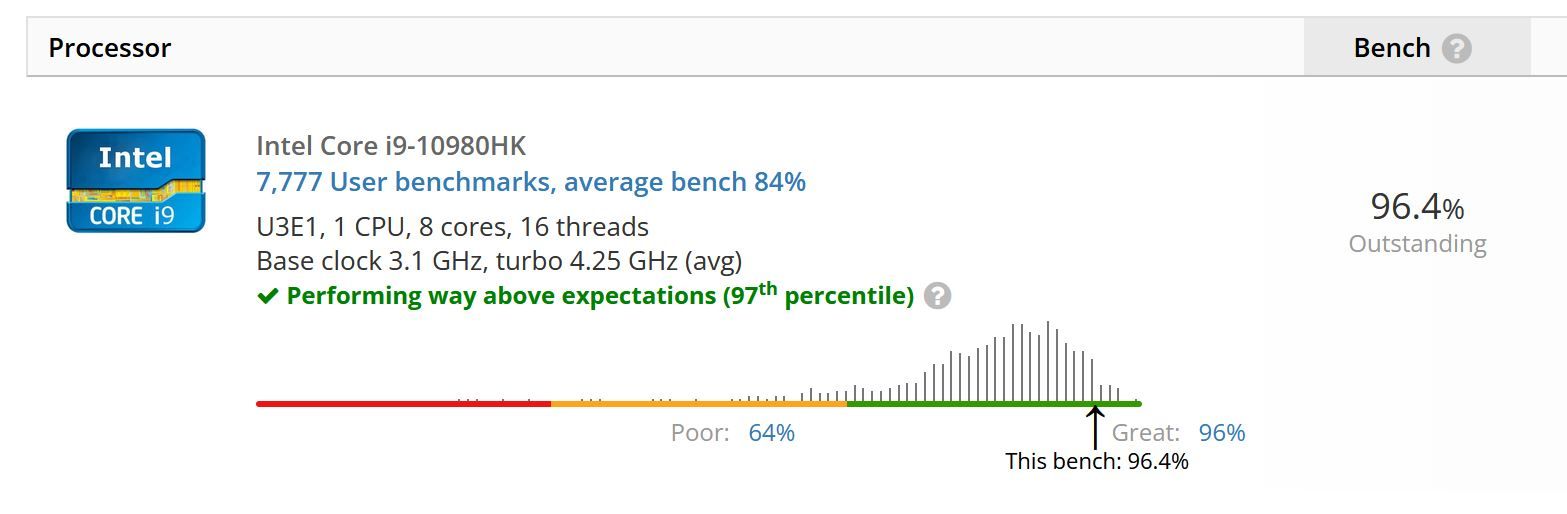Click the green checkmark before Performing text

[x=267, y=296]
